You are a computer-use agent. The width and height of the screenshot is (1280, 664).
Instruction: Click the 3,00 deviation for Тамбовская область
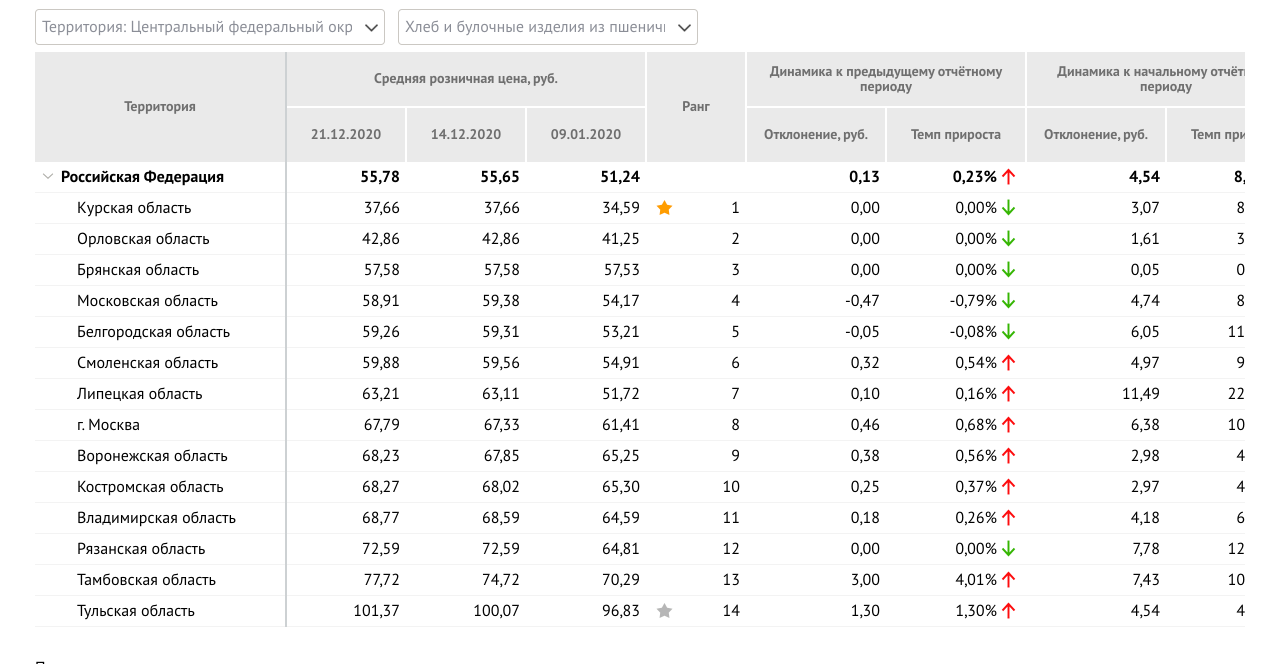865,580
